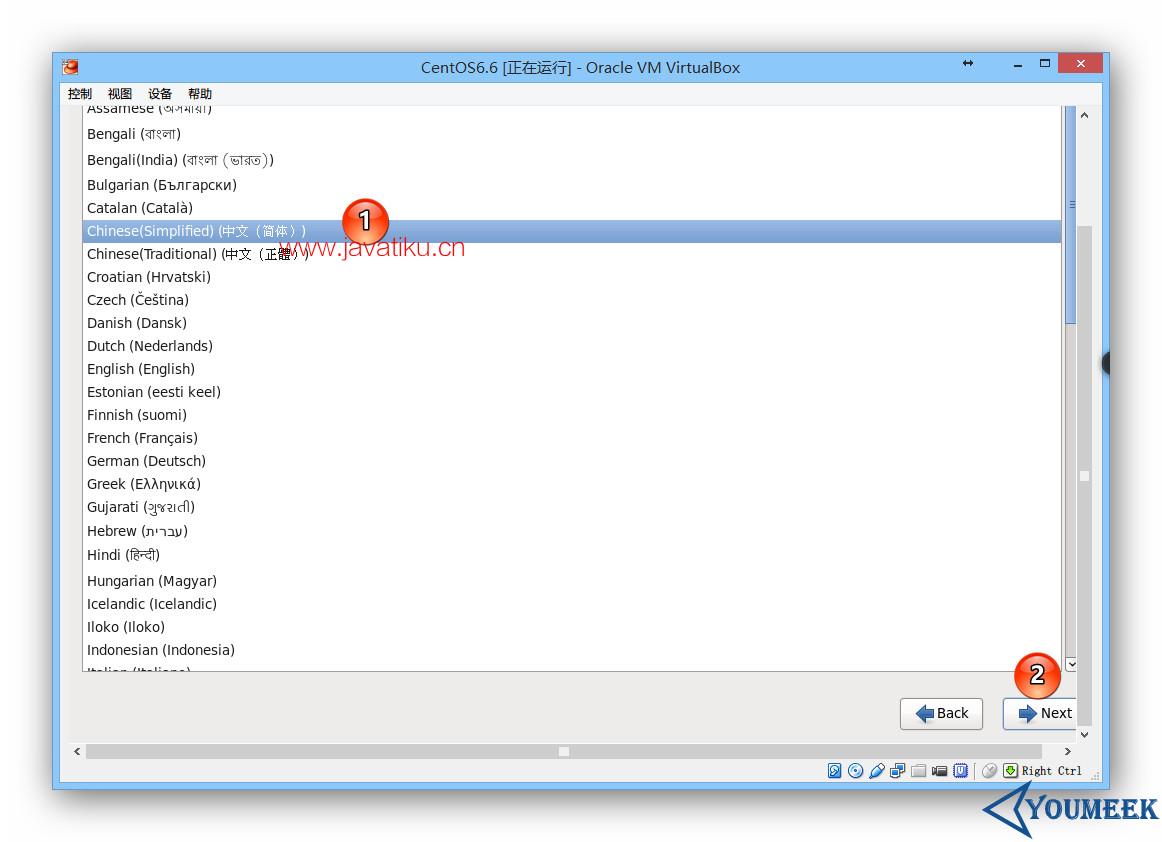Click the keyboard capture green arrow icon
The height and width of the screenshot is (842, 1162).
click(x=1010, y=771)
